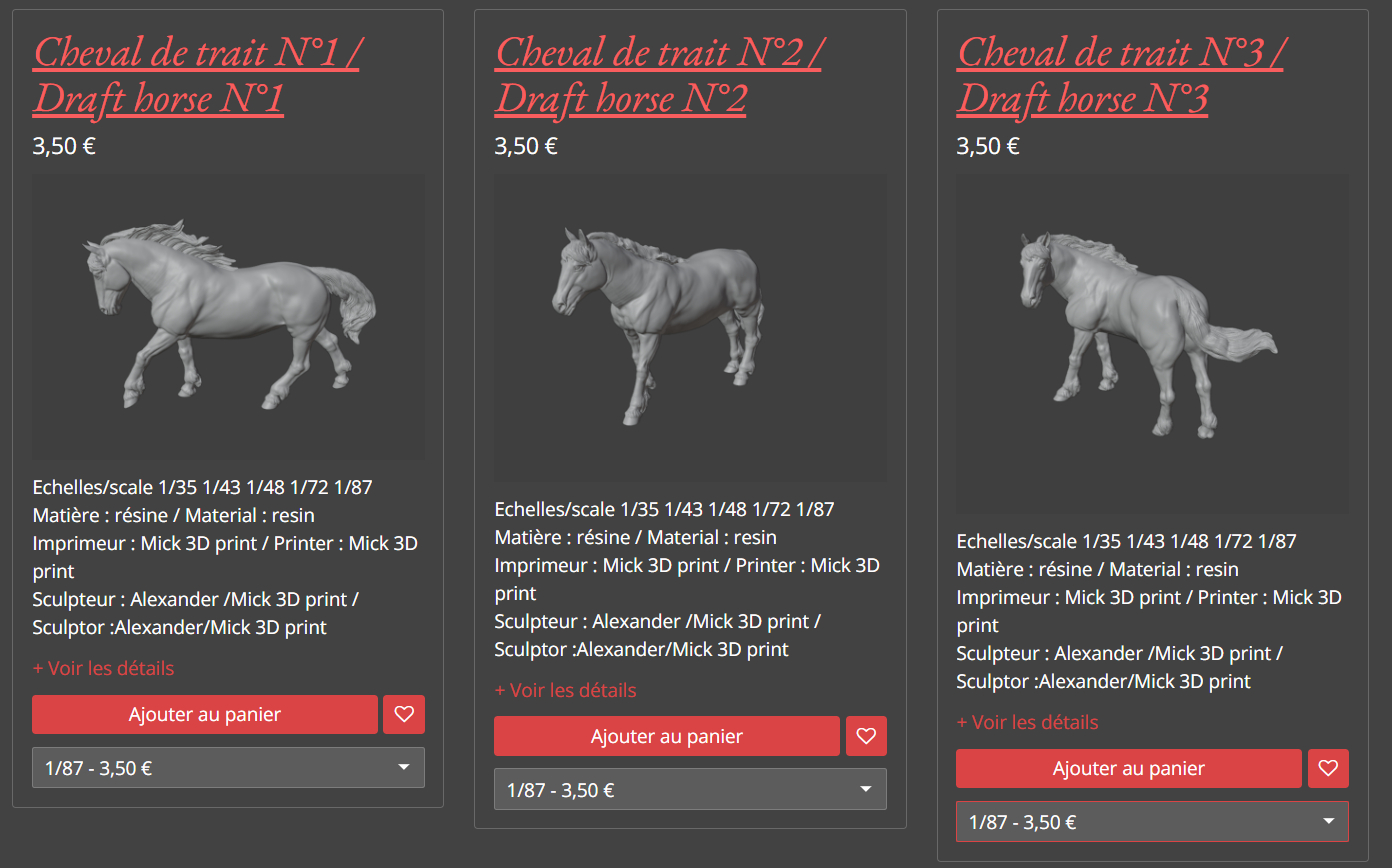
Task: Add Draft horse N°1 to wishlist heart
Action: point(404,715)
